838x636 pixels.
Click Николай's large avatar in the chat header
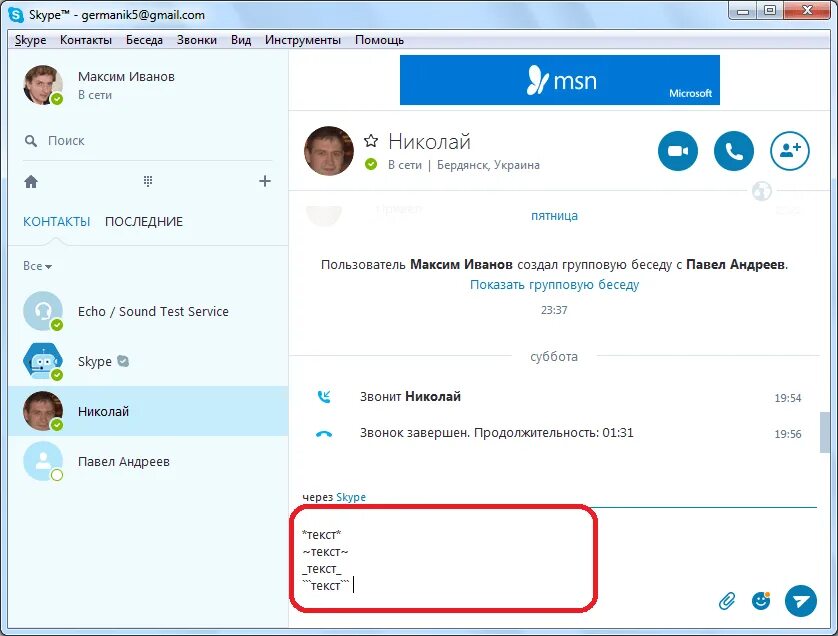click(x=329, y=151)
